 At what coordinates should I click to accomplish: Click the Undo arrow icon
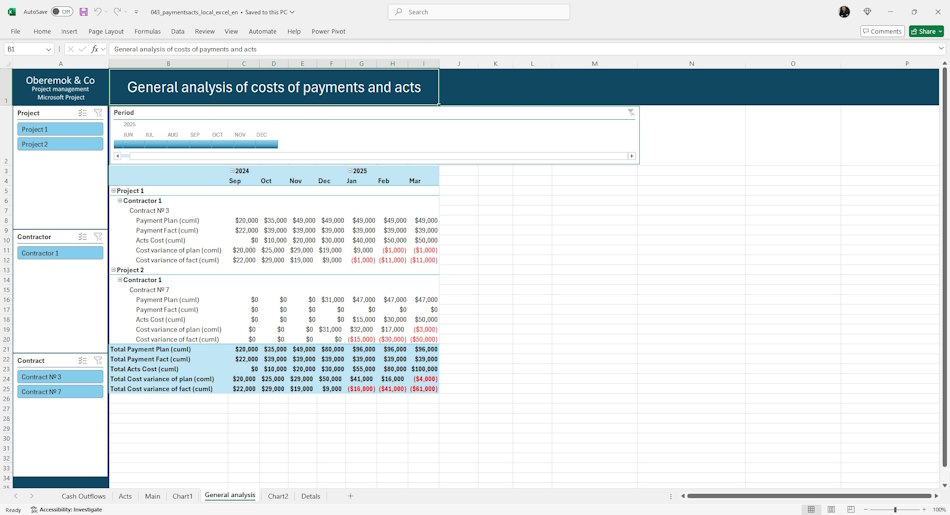pyautogui.click(x=97, y=12)
